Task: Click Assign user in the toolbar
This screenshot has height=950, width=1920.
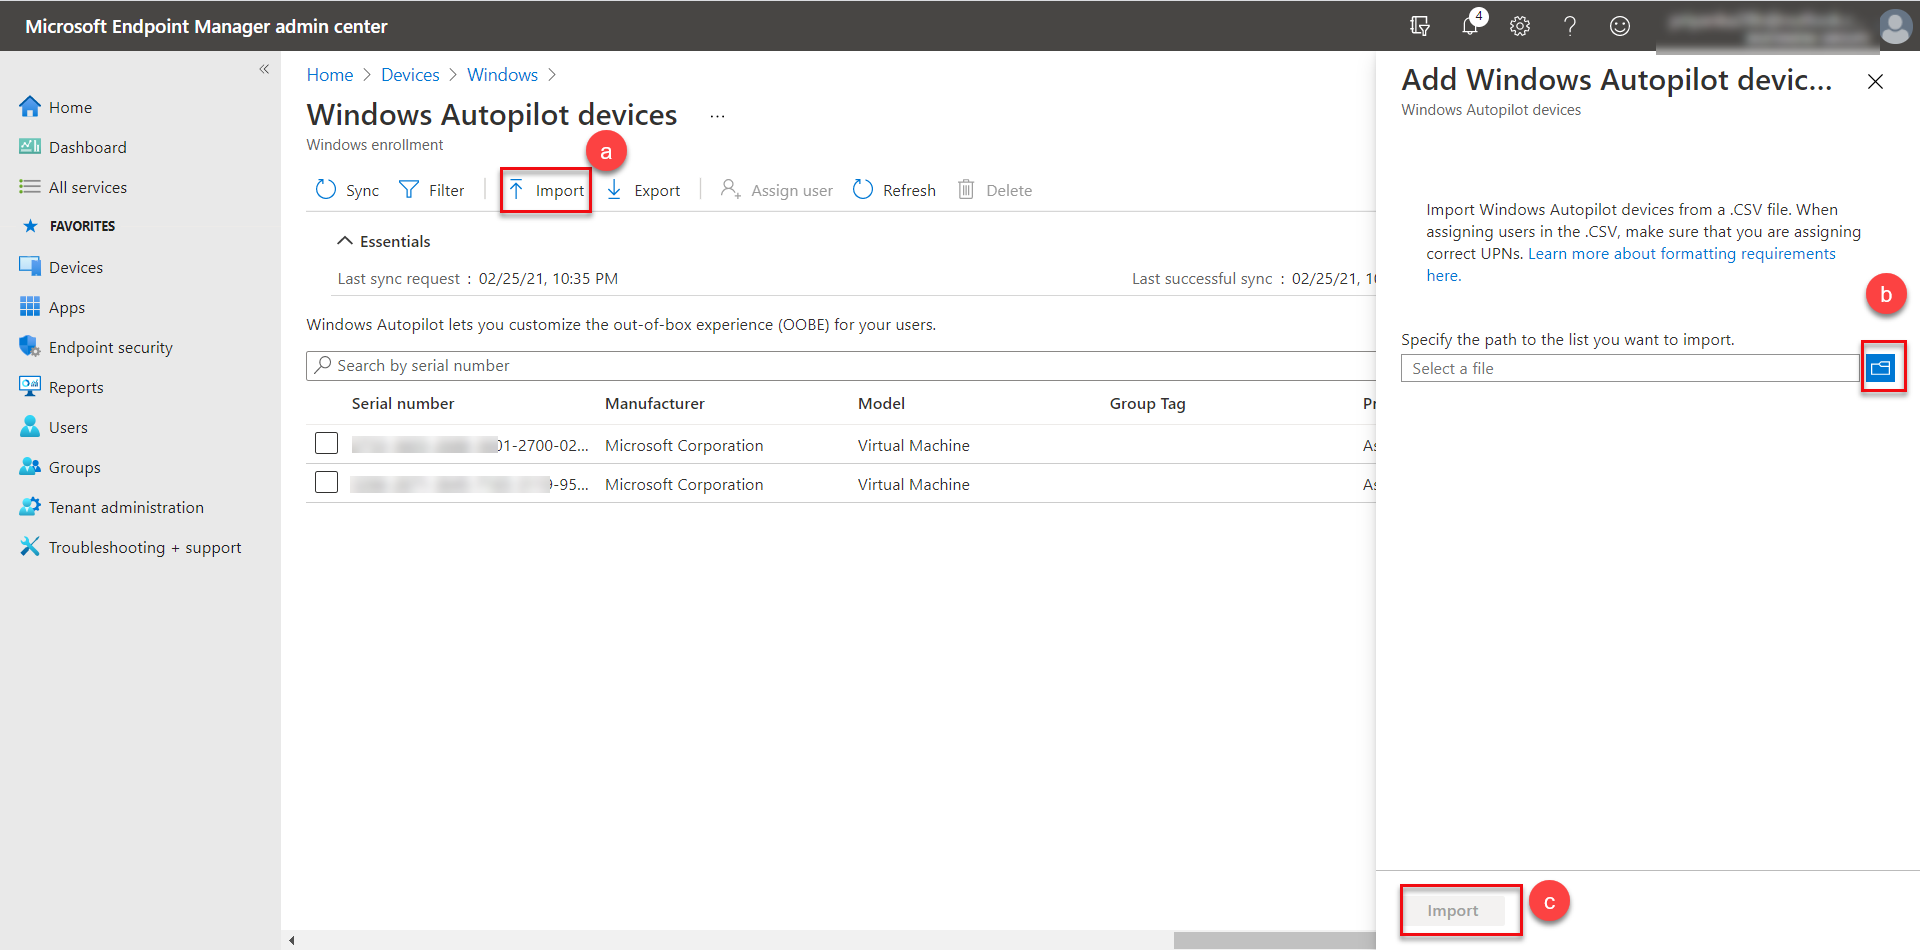Action: pos(777,190)
